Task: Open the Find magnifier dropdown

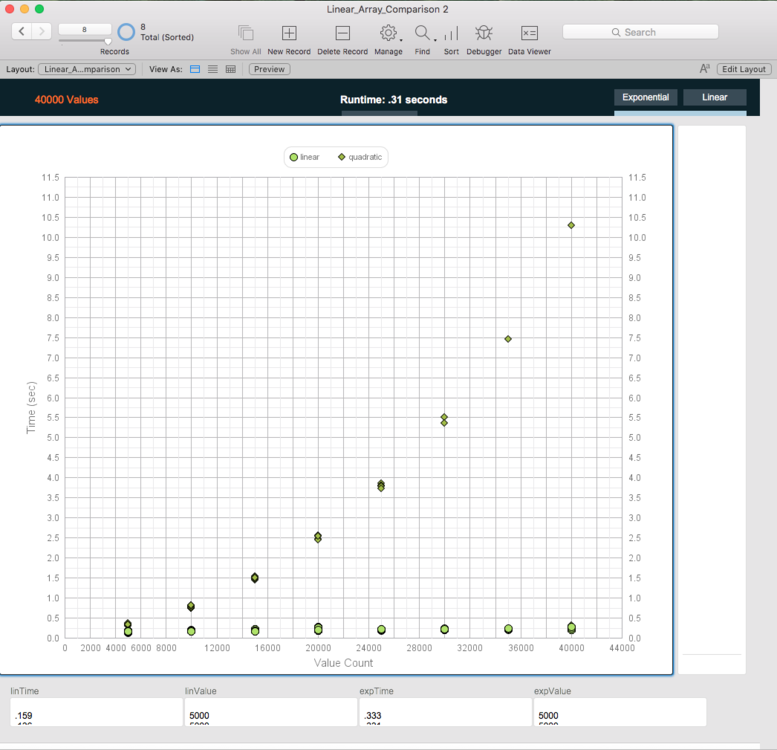Action: point(423,33)
